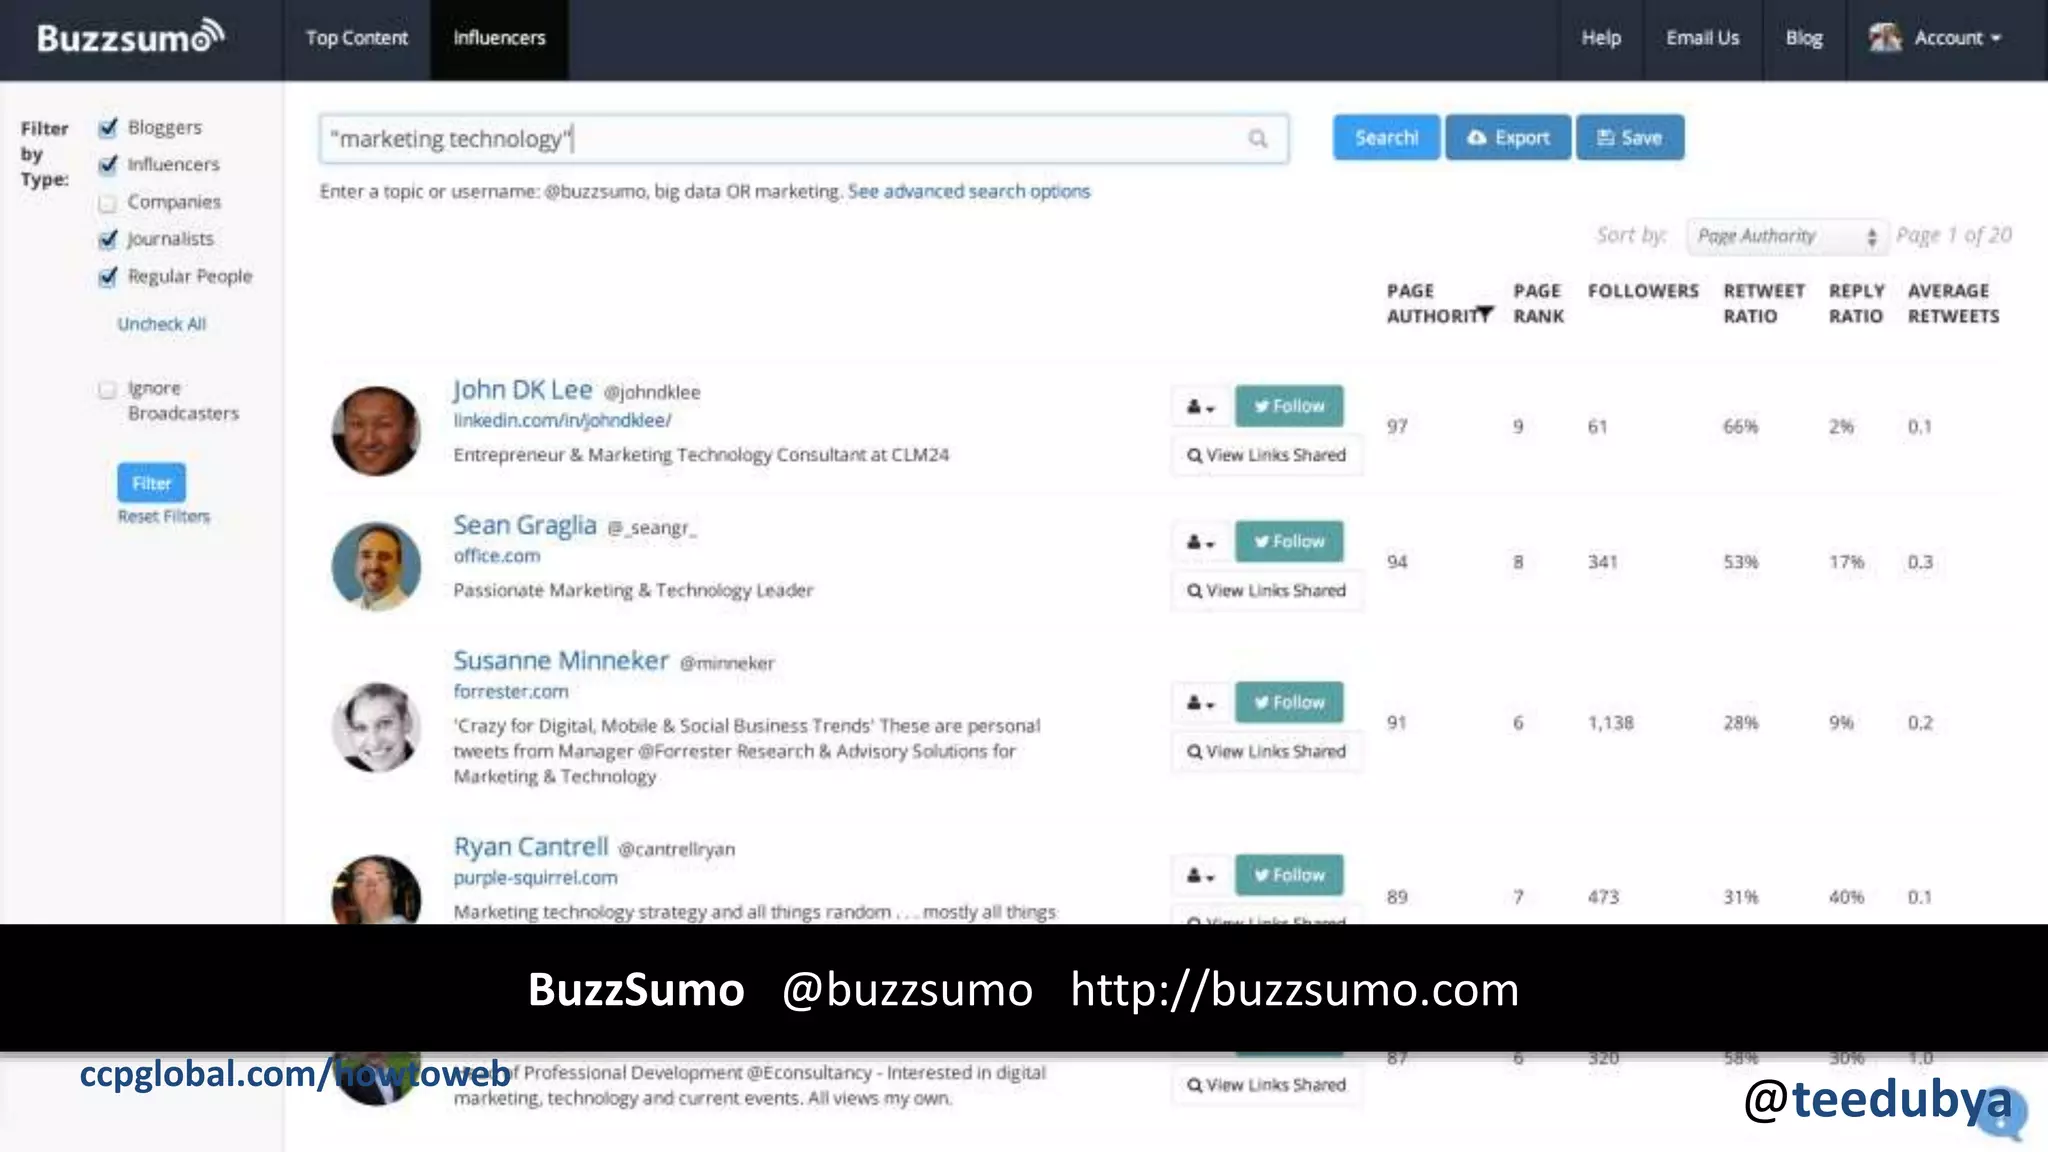
Task: Enable the Companies checkbox
Action: tap(108, 202)
